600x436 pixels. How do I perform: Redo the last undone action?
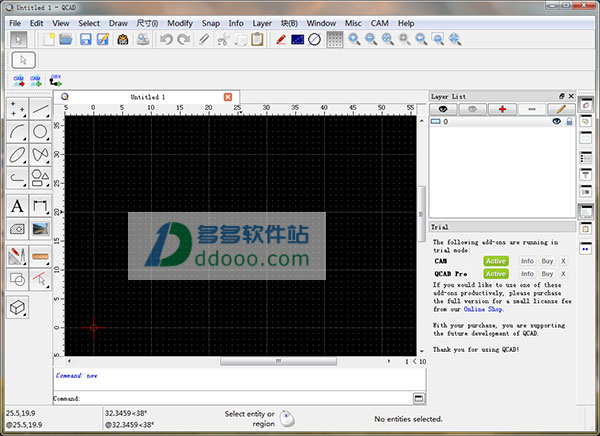tap(184, 39)
